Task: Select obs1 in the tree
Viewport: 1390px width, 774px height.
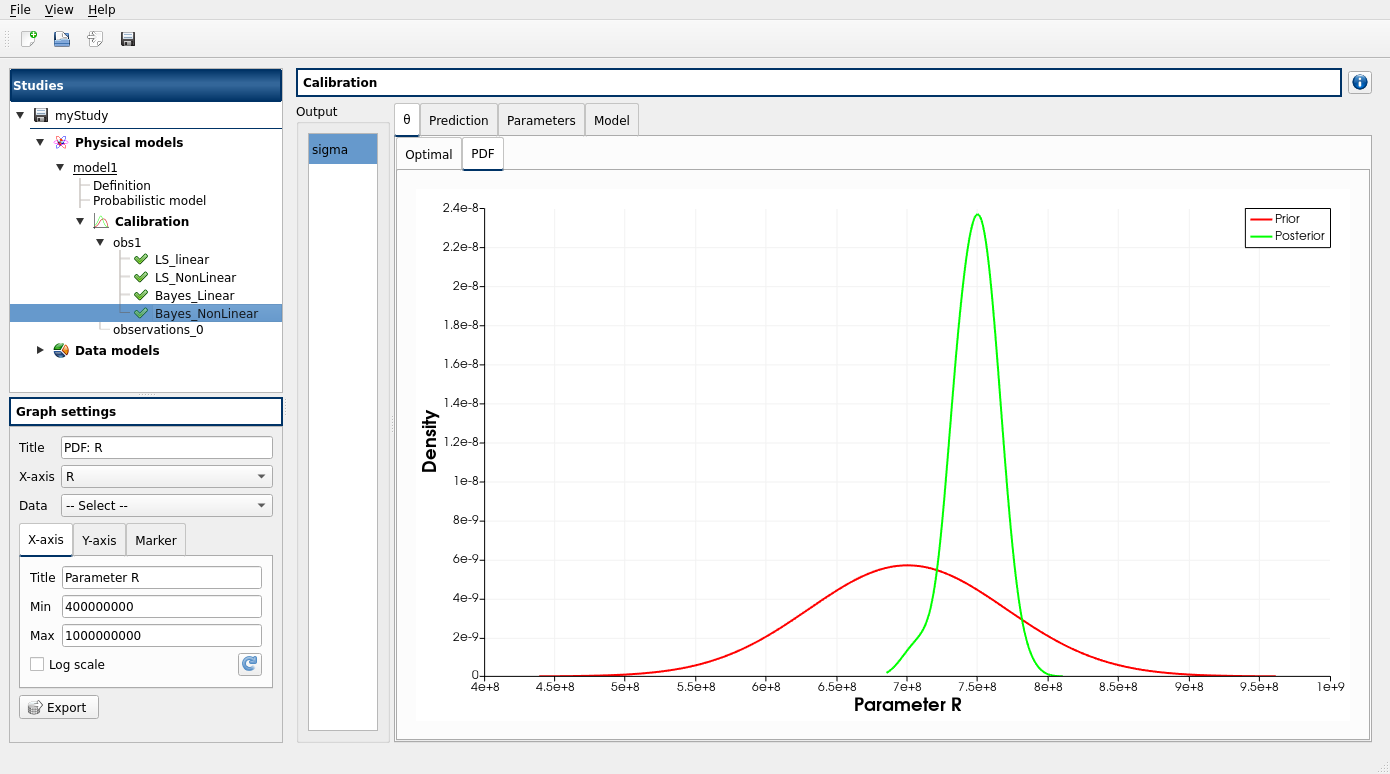Action: [x=127, y=242]
